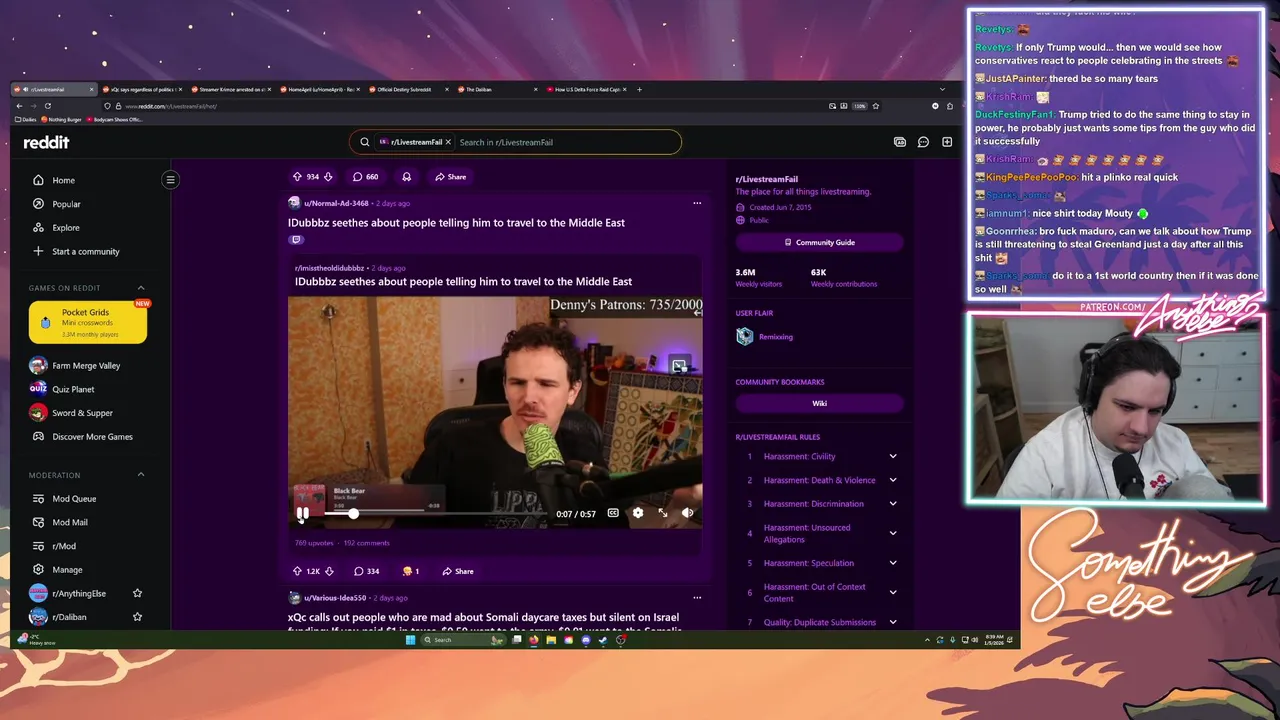The height and width of the screenshot is (720, 1280).
Task: Create a new post with plus icon
Action: (947, 142)
